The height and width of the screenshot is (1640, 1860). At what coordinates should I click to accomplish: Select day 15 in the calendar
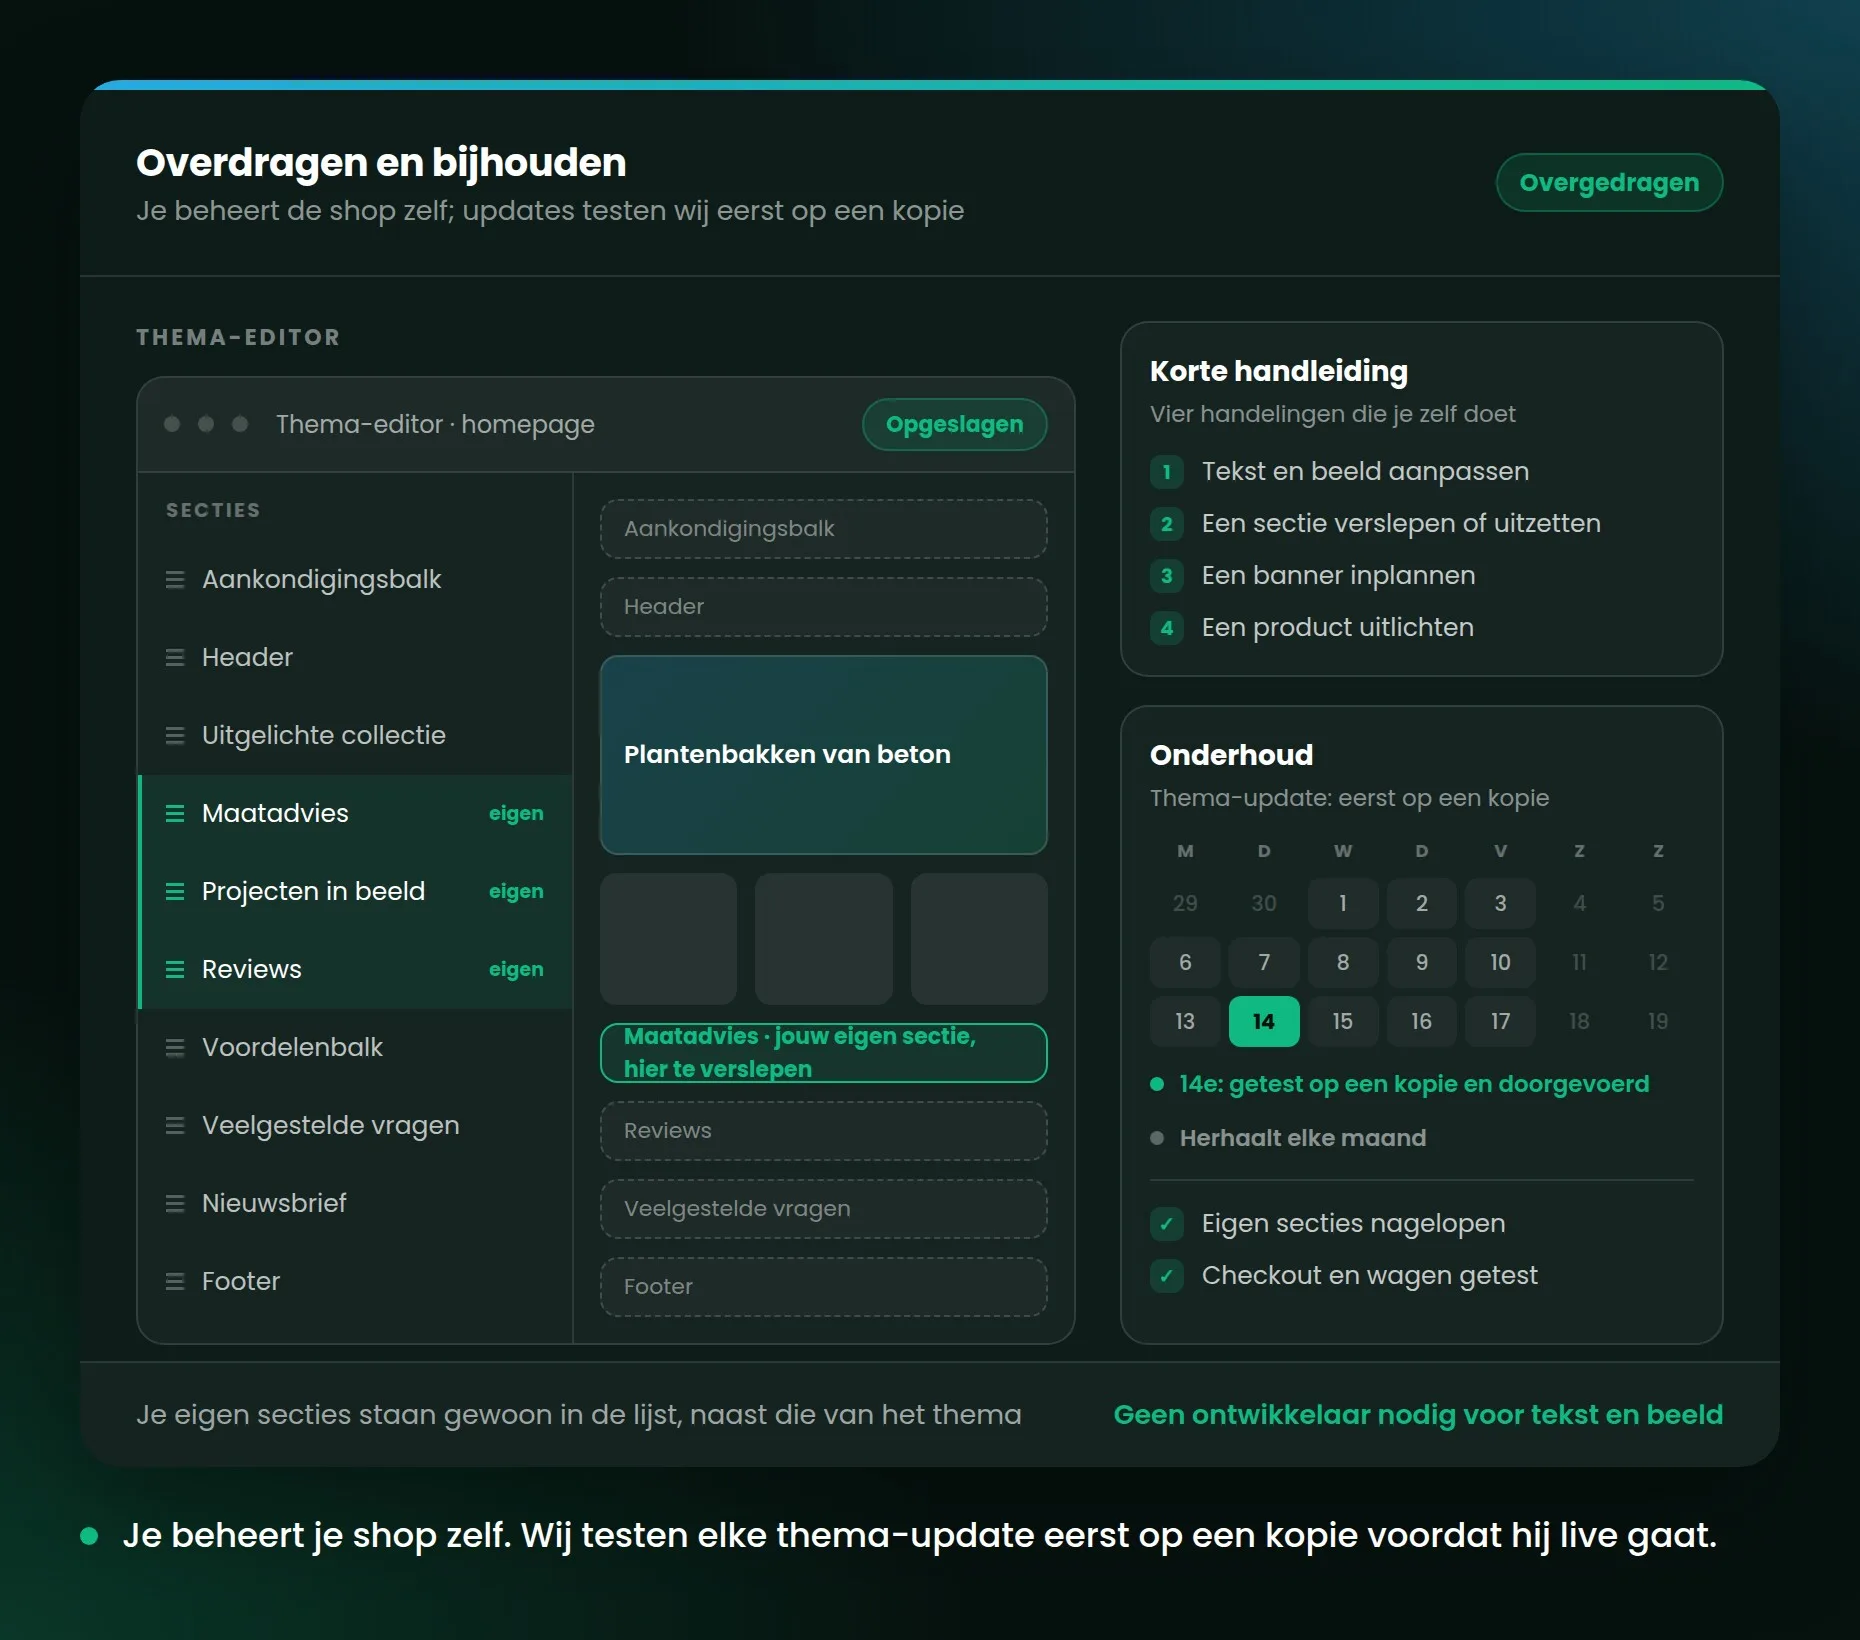coord(1343,1022)
